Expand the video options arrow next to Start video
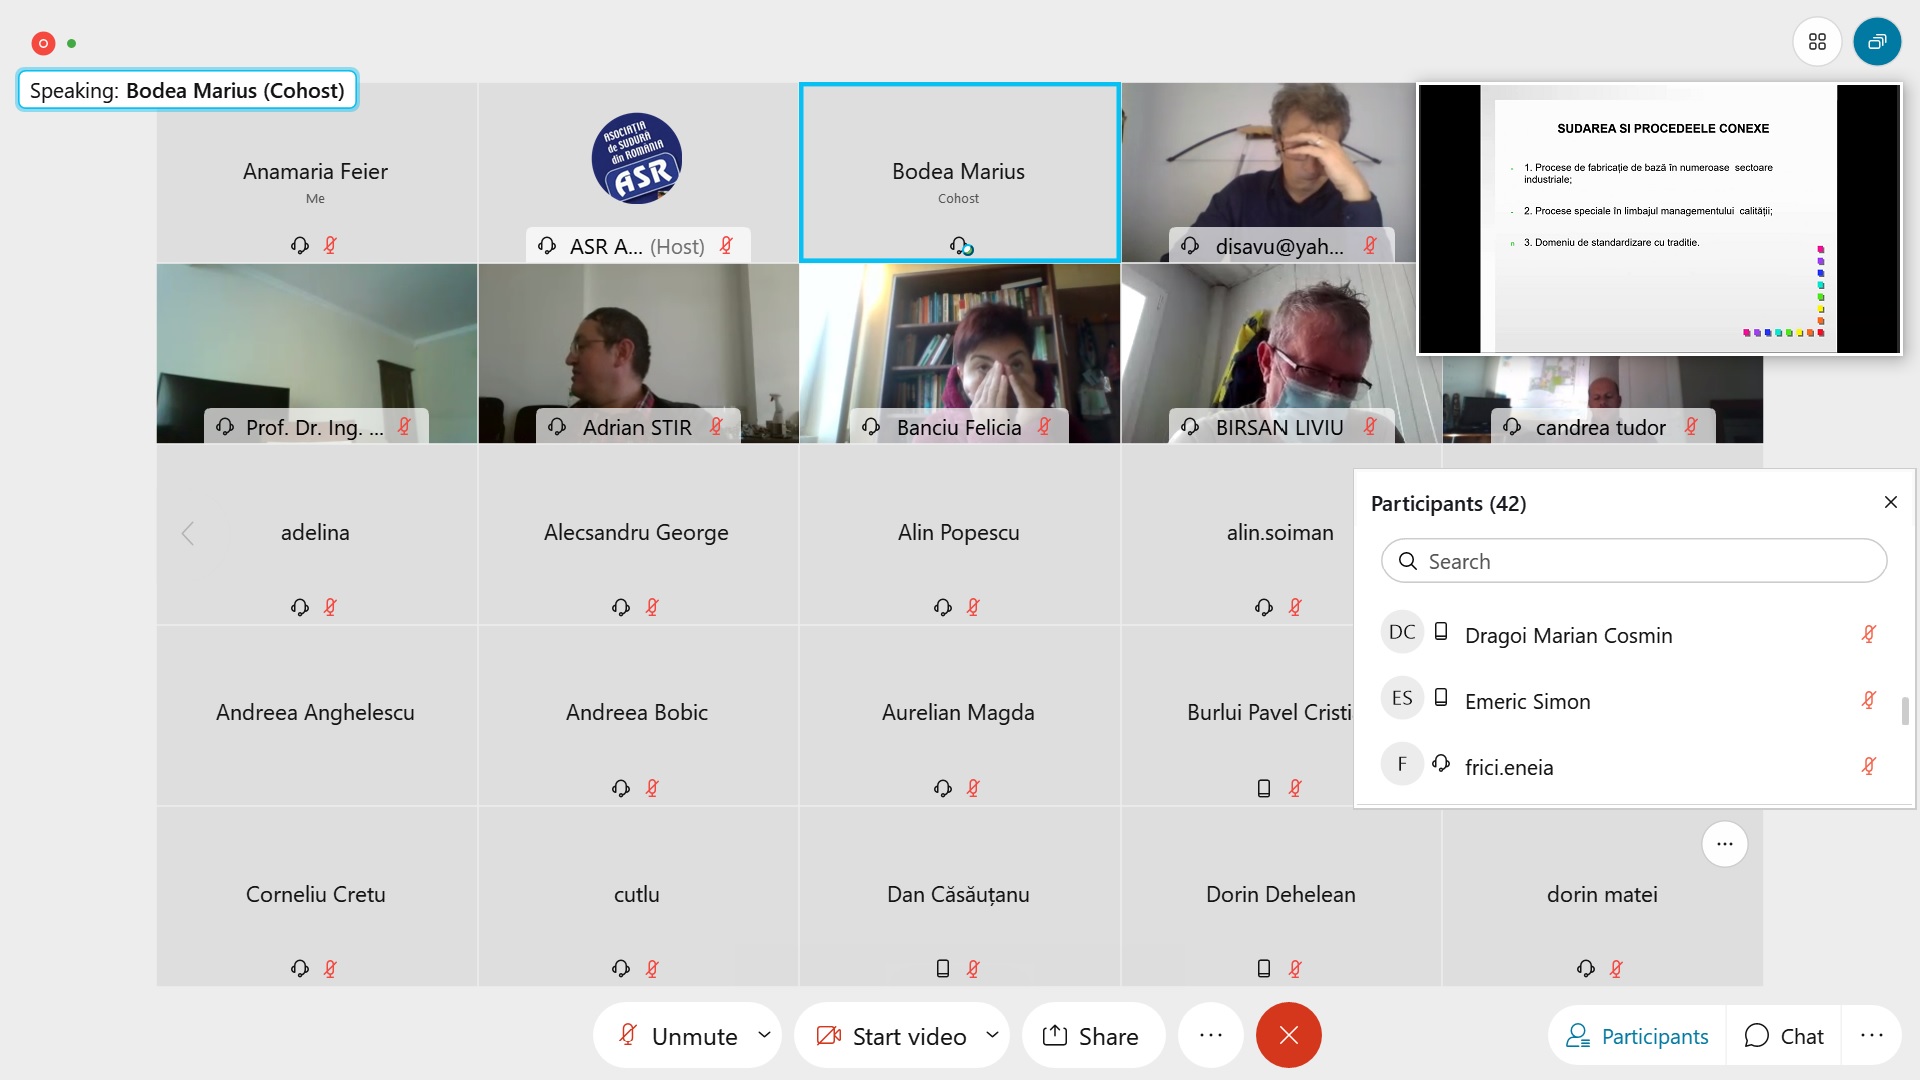This screenshot has height=1080, width=1920. (x=992, y=1035)
